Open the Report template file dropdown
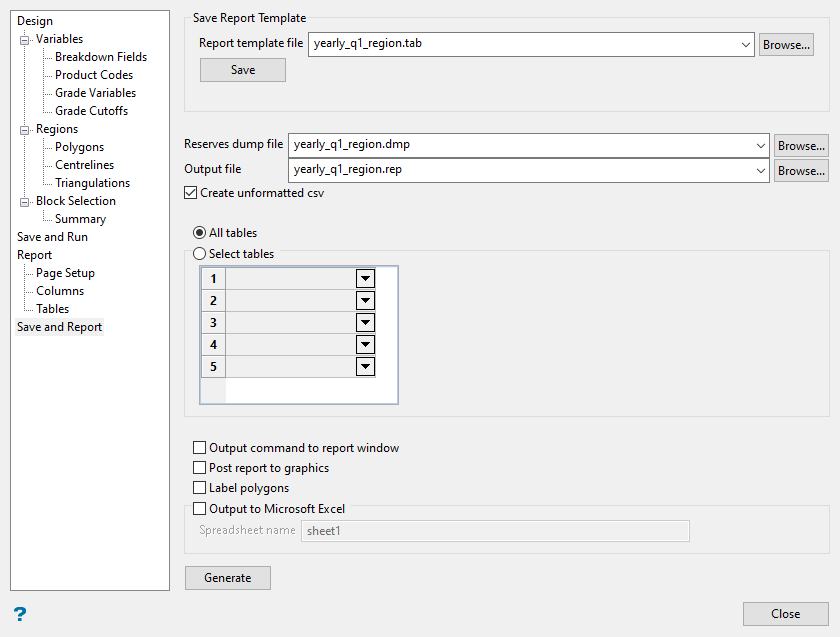 745,44
